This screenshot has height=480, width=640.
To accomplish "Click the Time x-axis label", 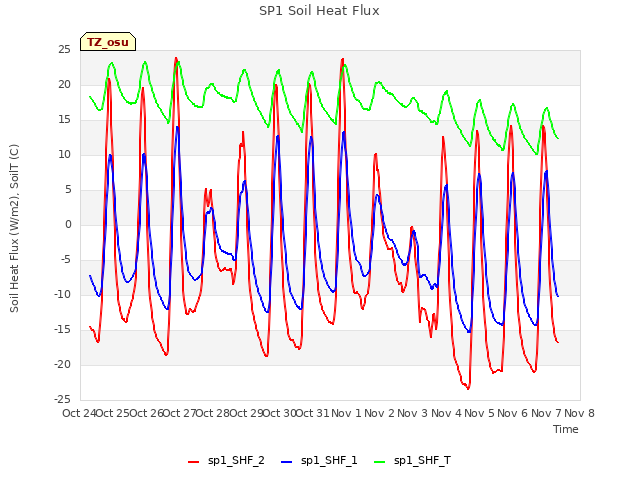I will (x=566, y=429).
